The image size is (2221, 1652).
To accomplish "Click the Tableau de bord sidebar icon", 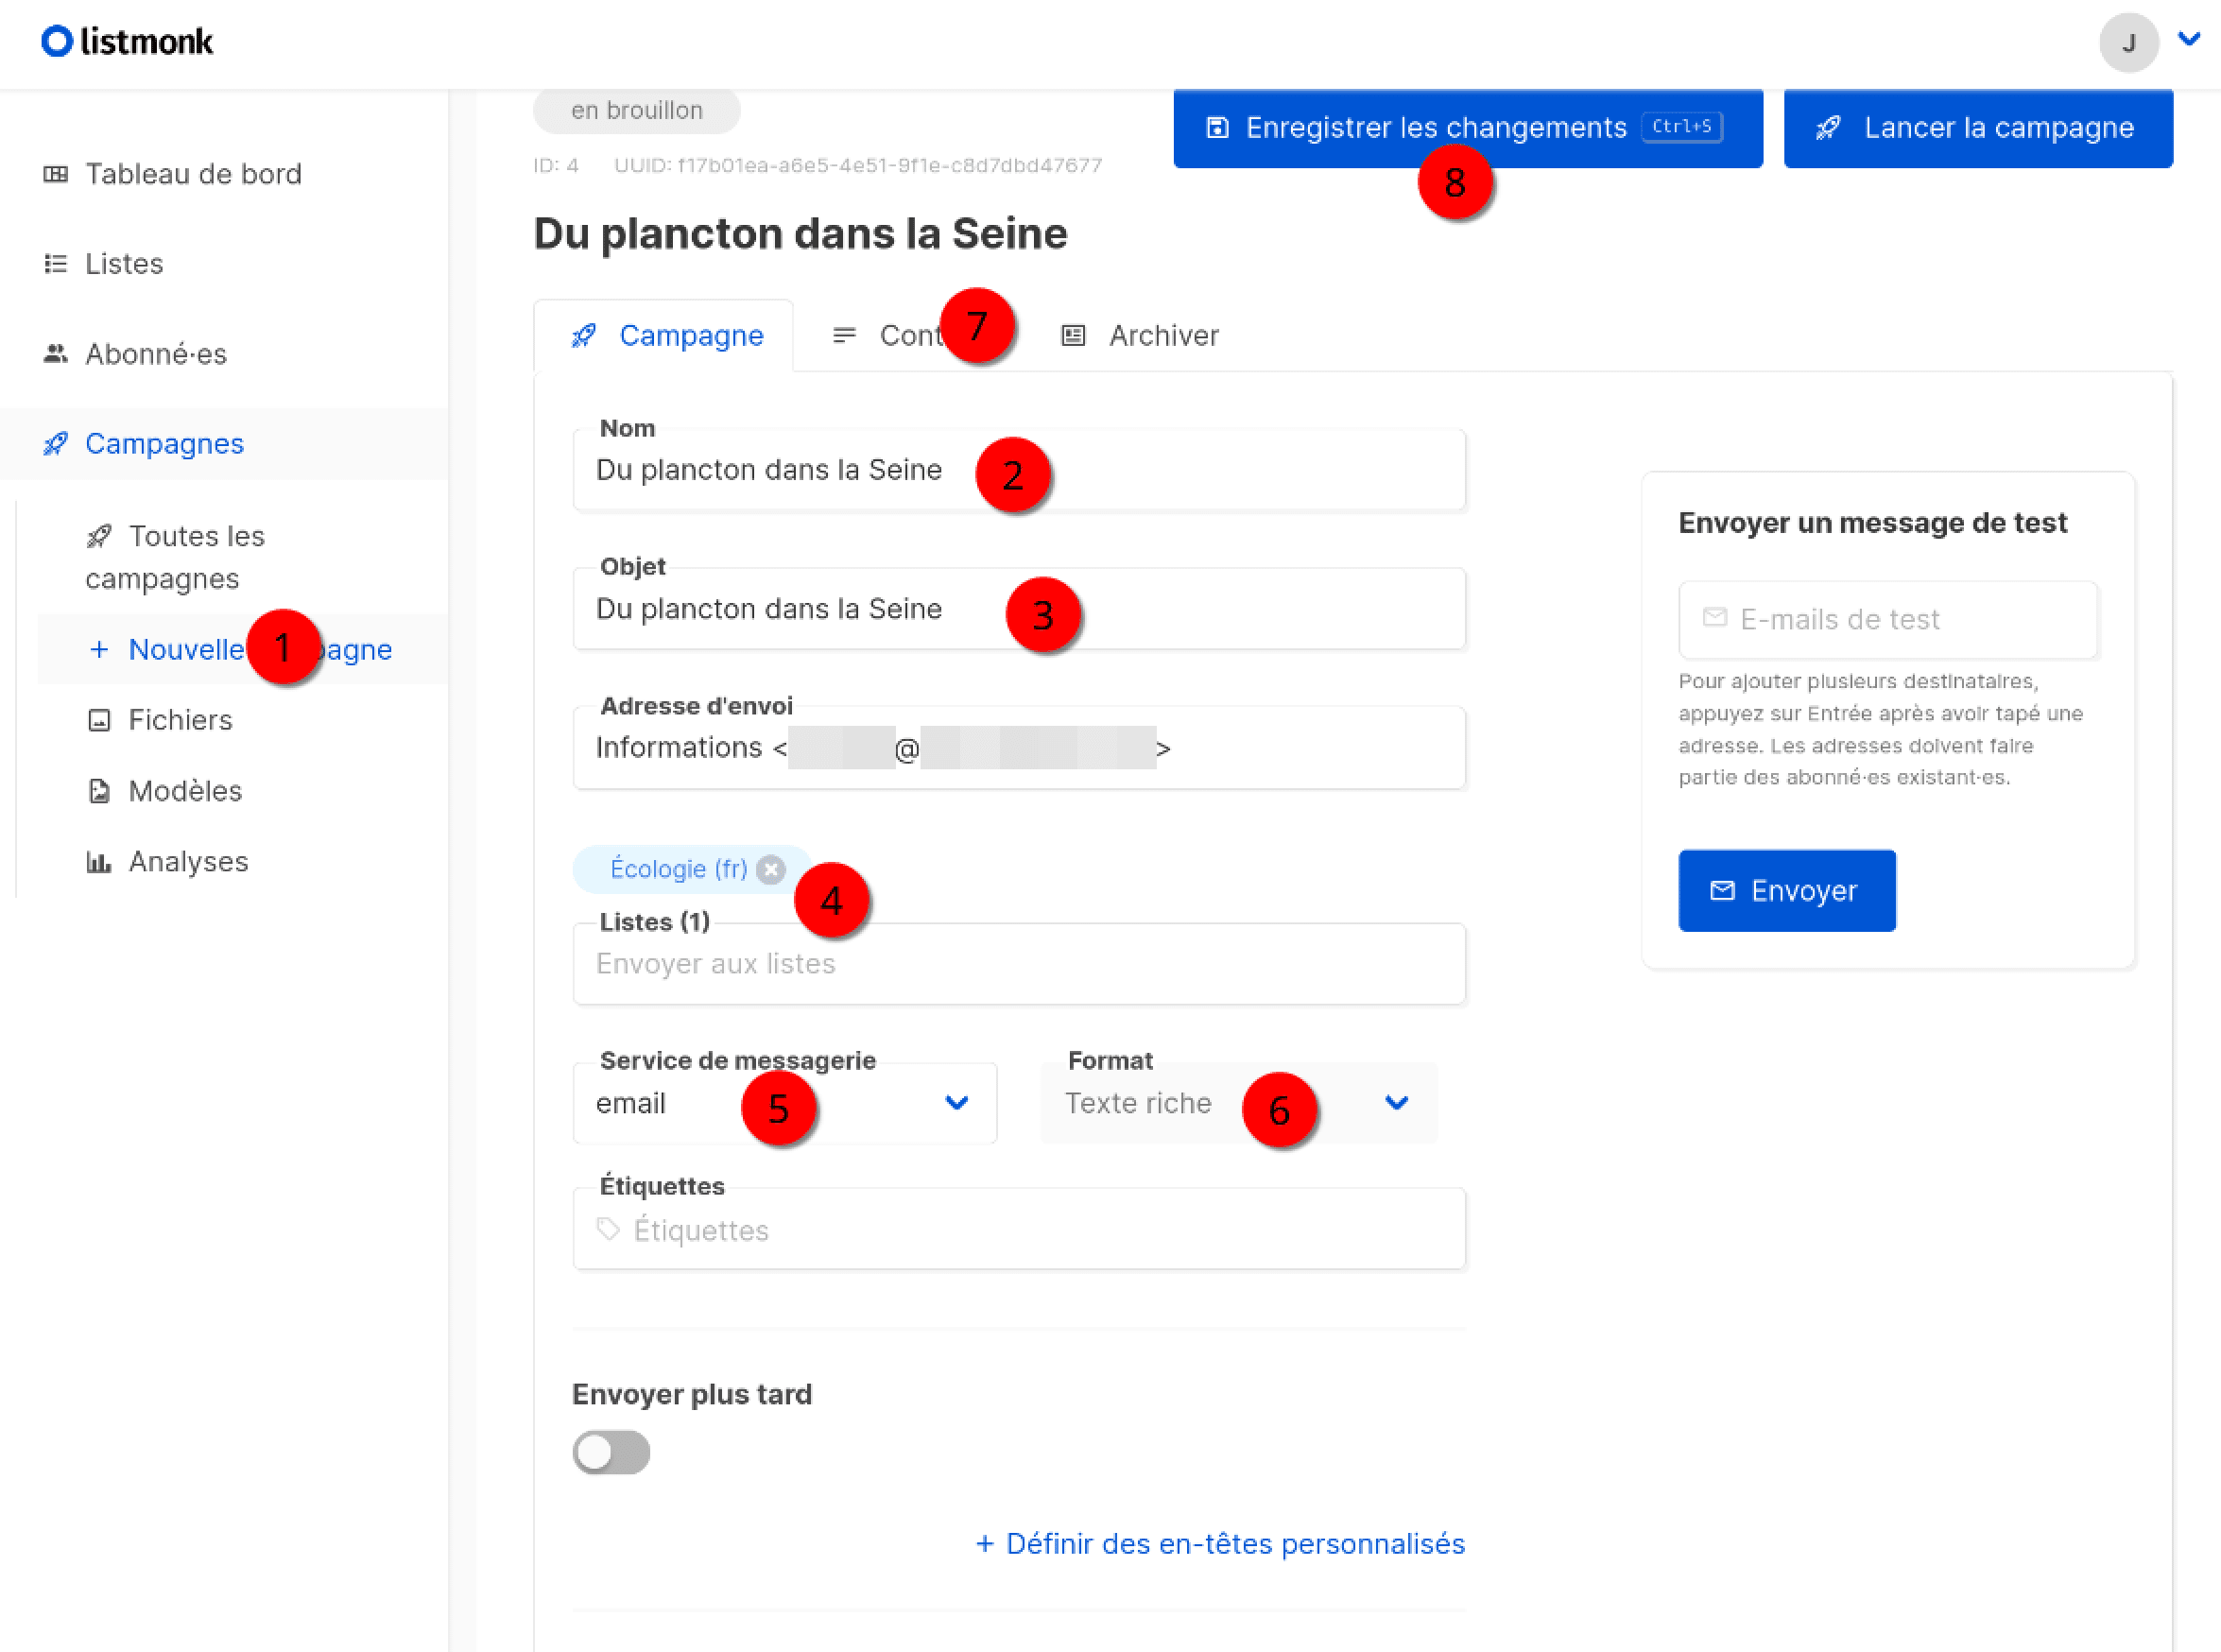I will 56,174.
